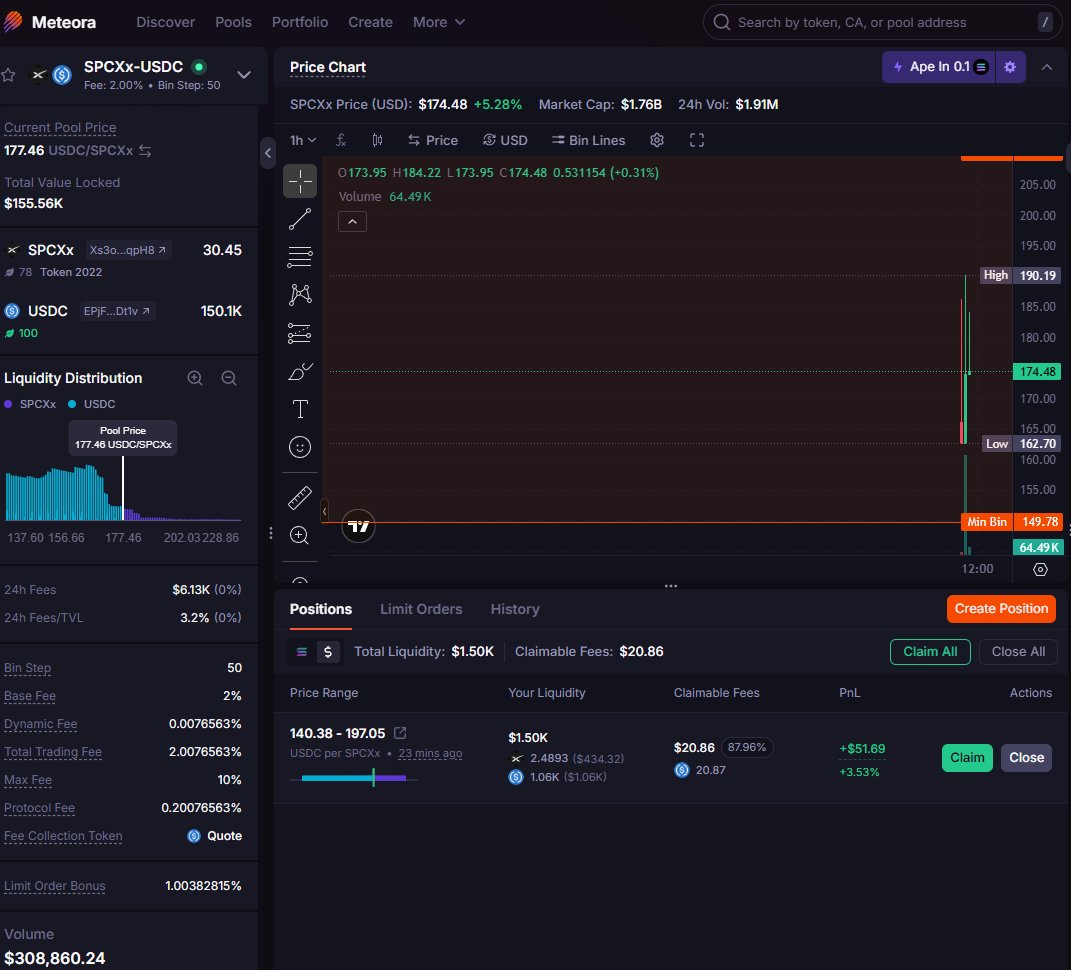Switch to the Positions tab
1071x970 pixels.
point(321,609)
